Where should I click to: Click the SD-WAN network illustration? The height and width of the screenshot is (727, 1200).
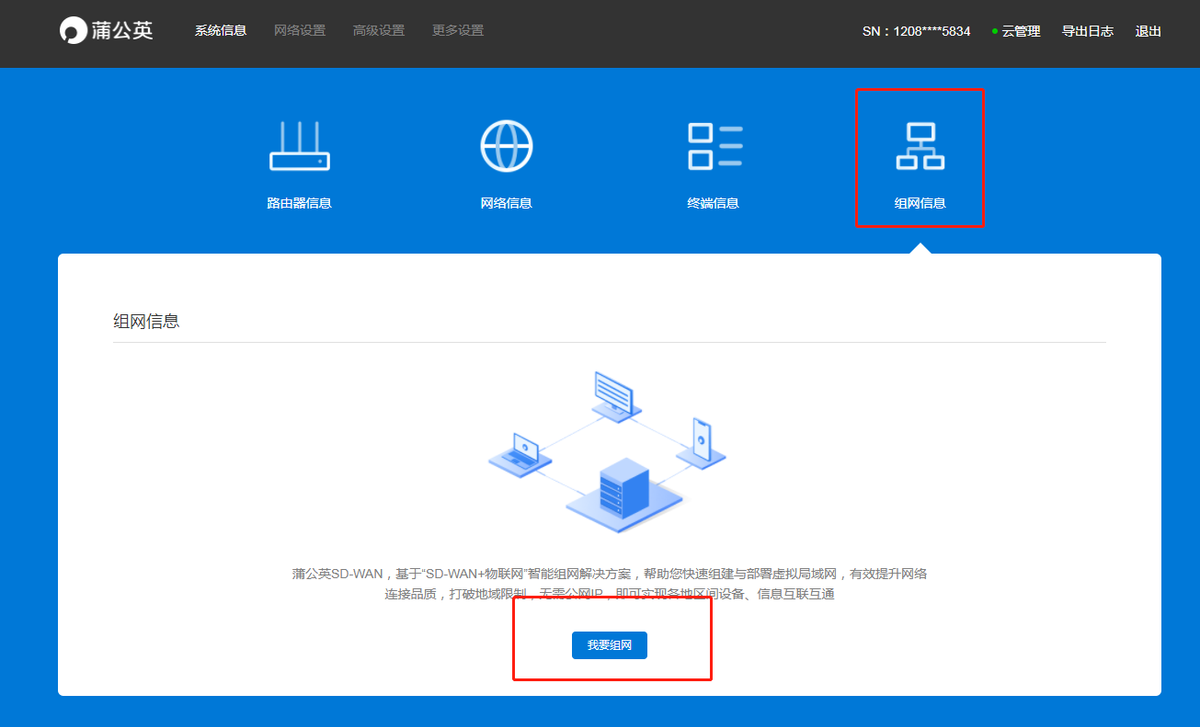(608, 451)
